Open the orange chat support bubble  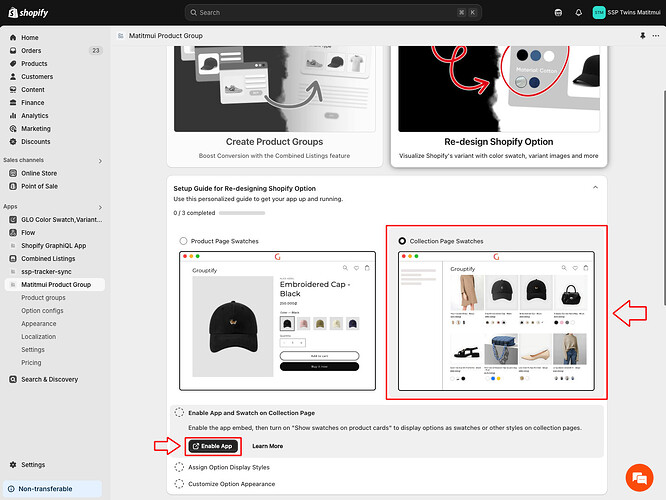[x=636, y=475]
